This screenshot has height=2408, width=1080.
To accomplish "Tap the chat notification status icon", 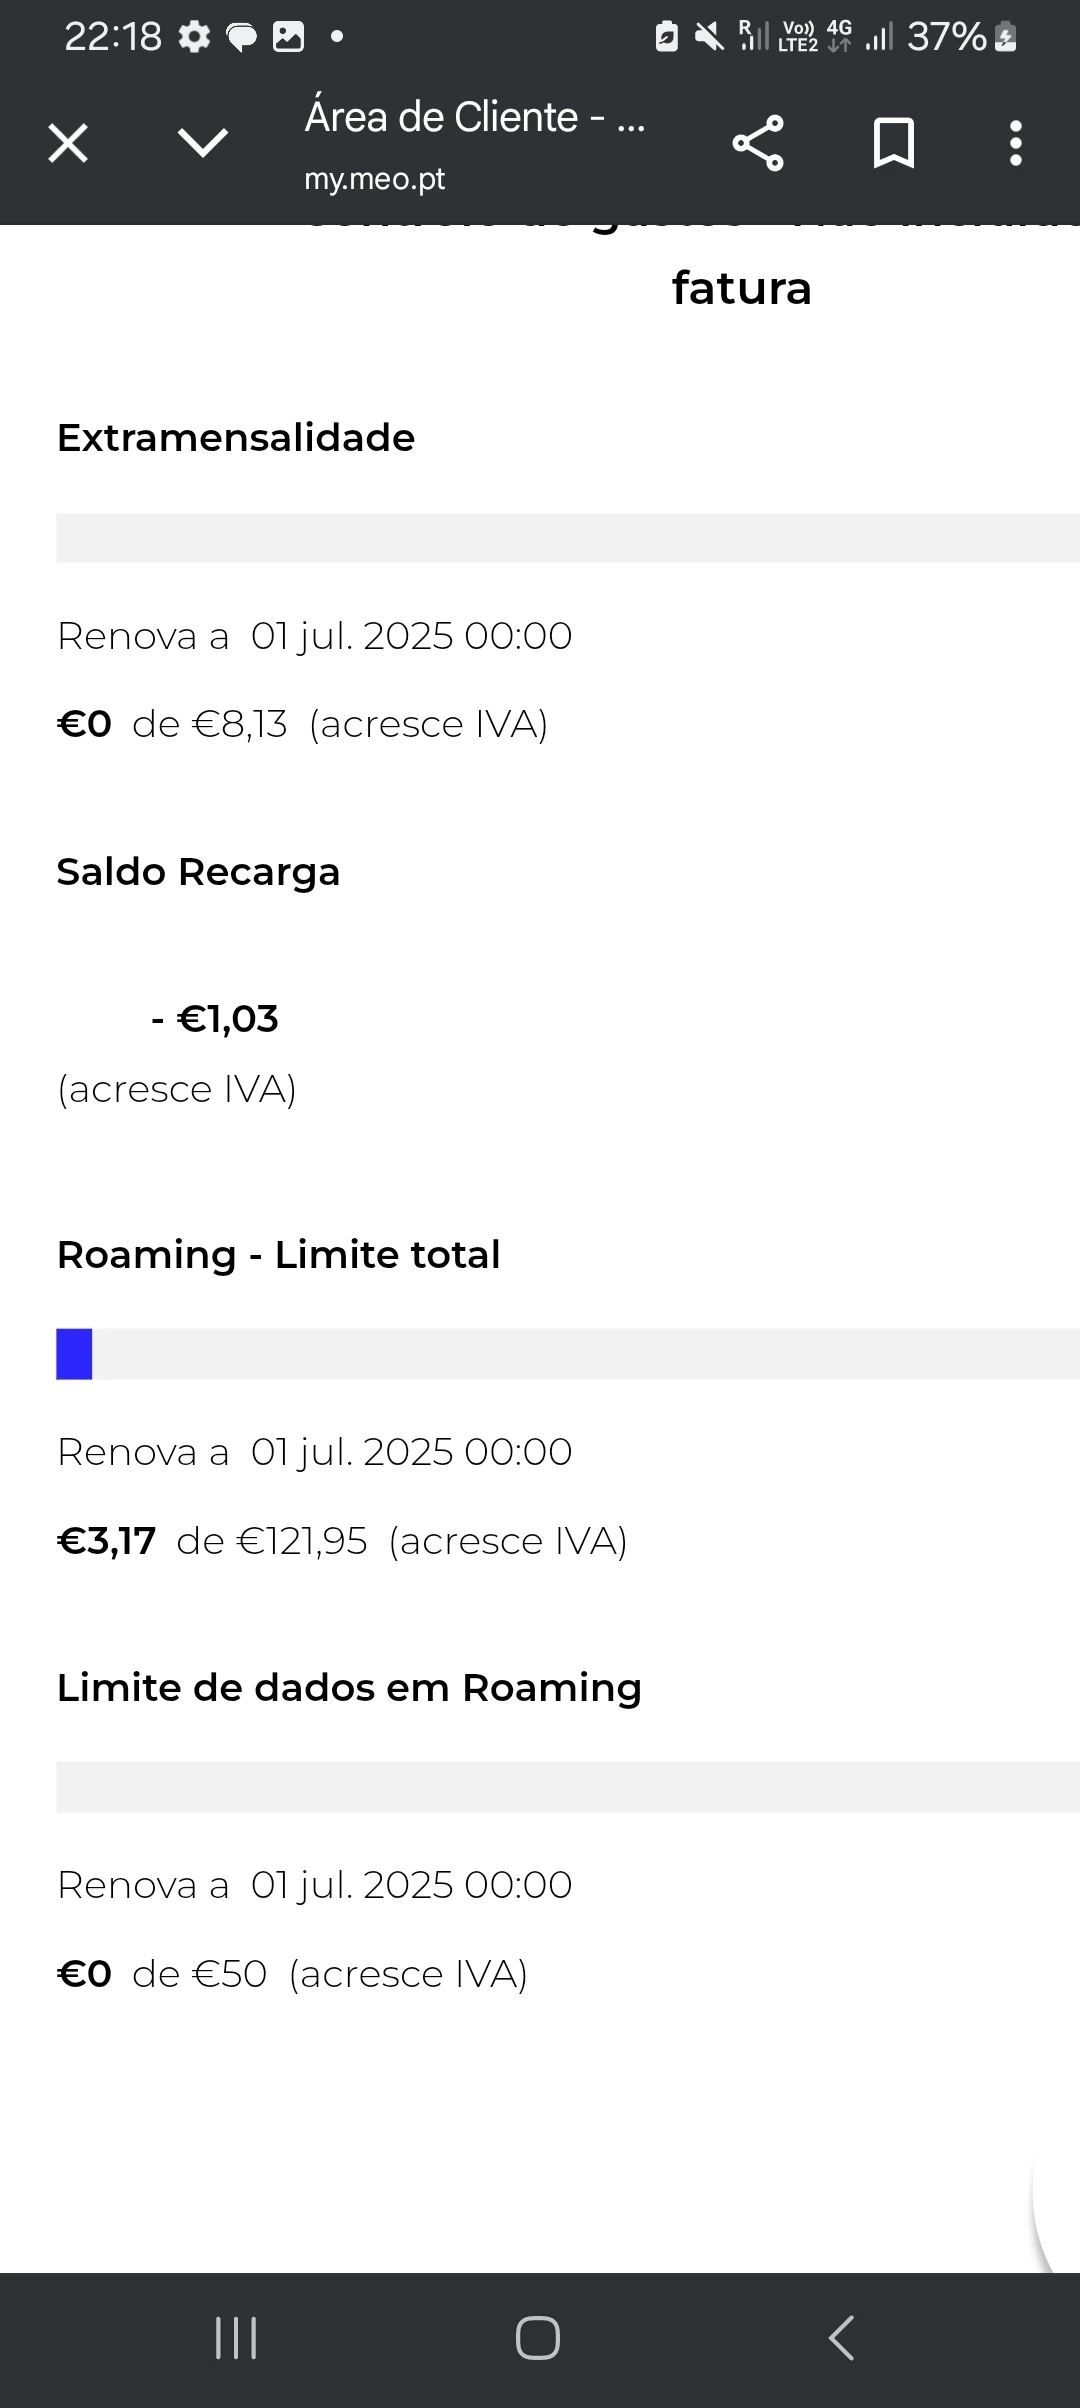I will tap(241, 37).
